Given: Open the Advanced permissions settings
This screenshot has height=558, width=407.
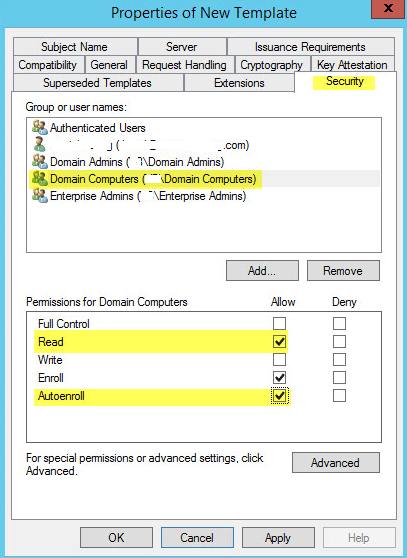Looking at the screenshot, I should (x=336, y=463).
